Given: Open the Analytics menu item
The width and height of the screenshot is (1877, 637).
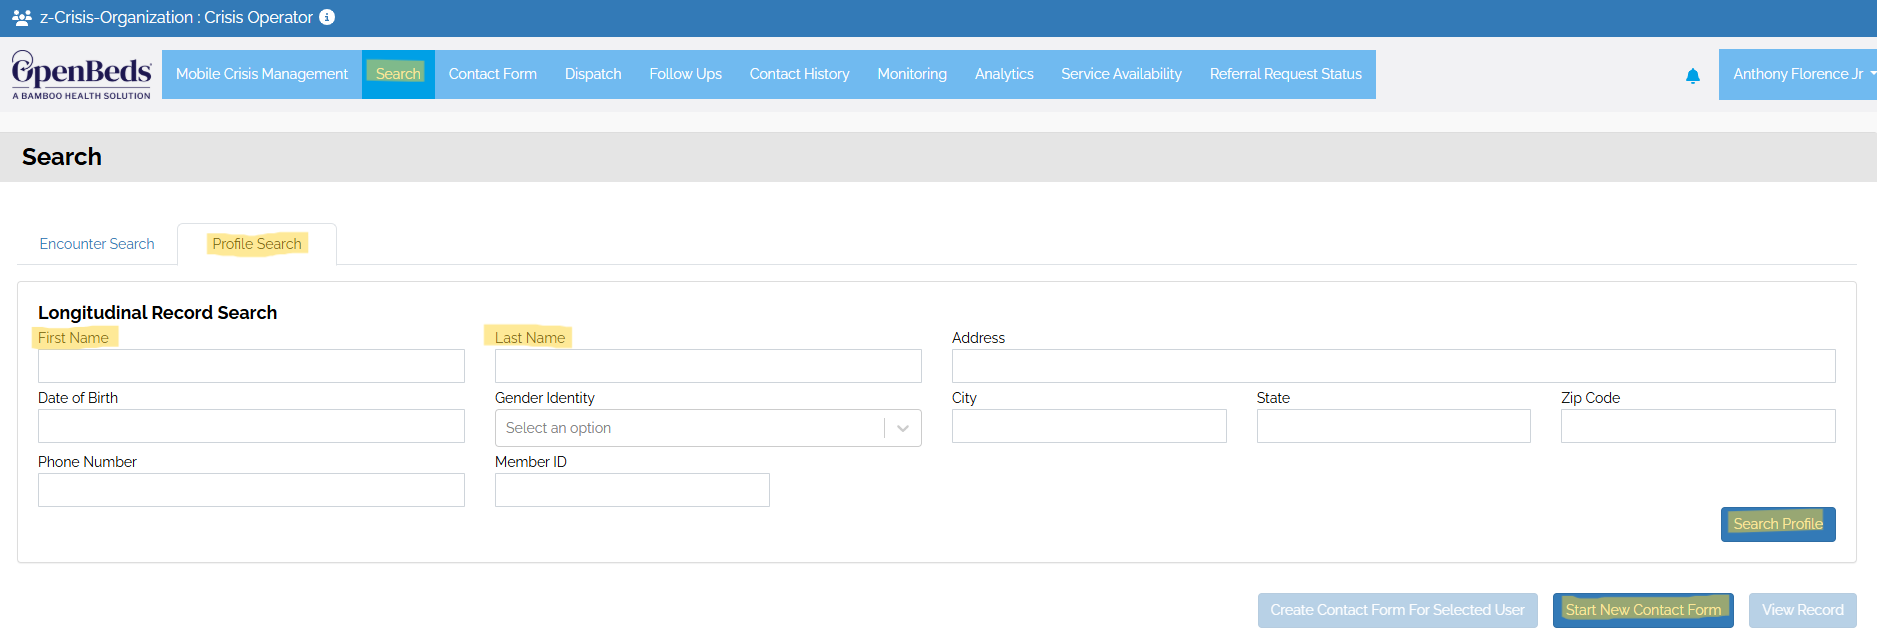Looking at the screenshot, I should click(1004, 74).
